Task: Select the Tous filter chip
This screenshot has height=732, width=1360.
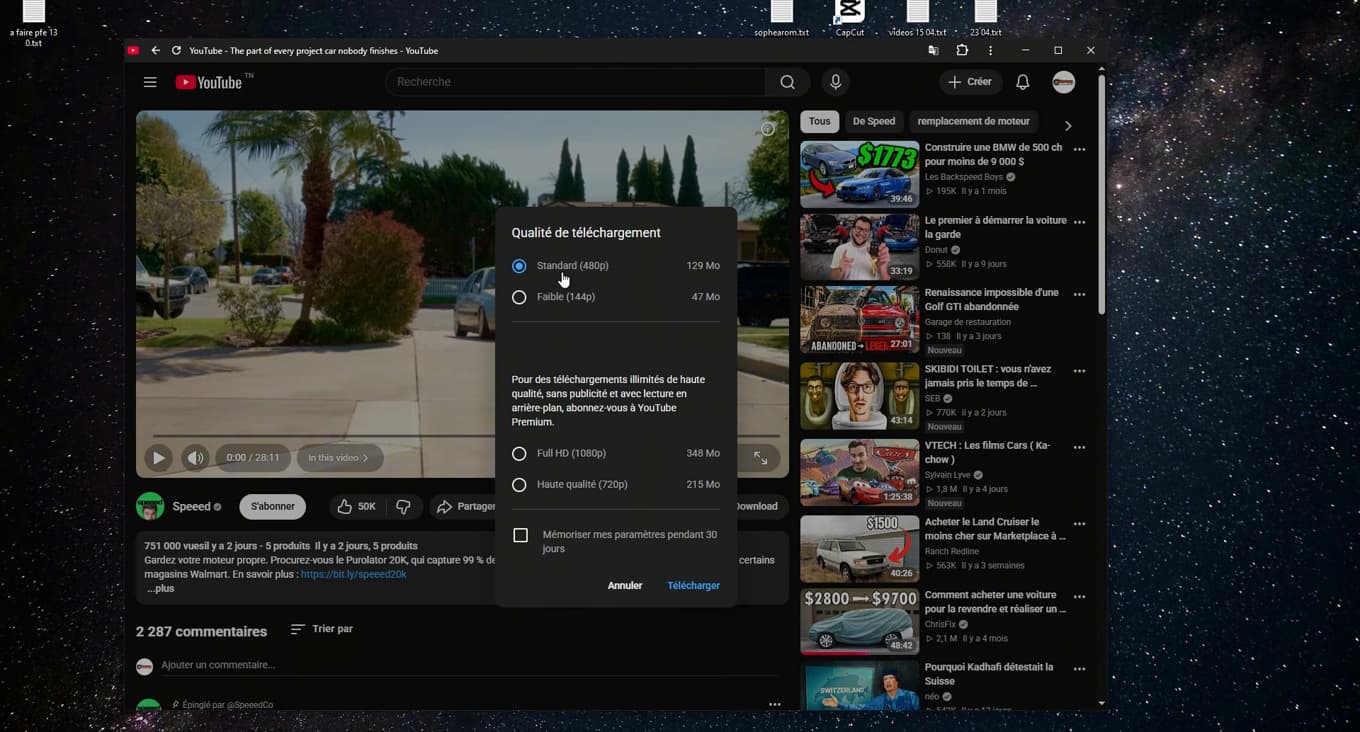Action: [820, 121]
